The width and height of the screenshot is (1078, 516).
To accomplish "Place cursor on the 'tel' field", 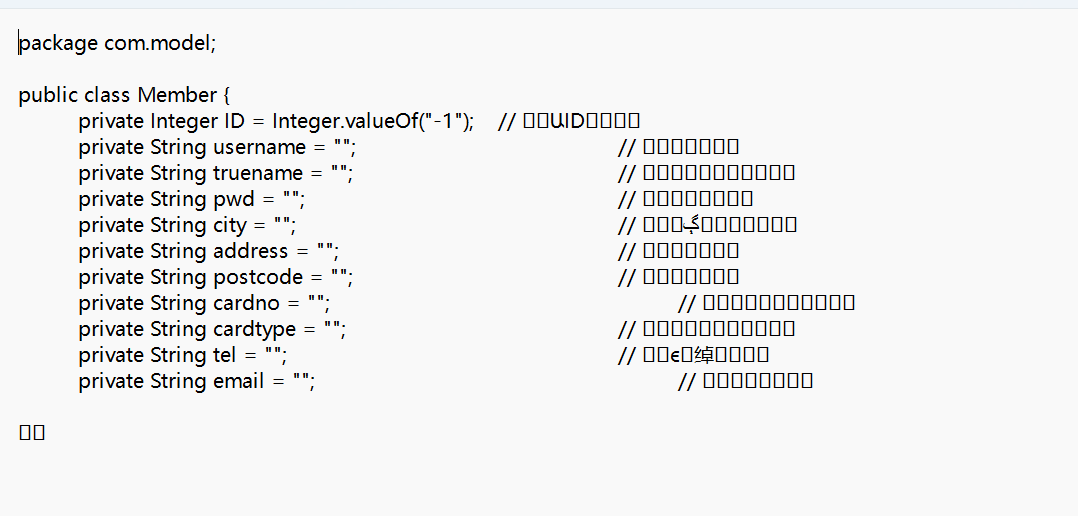I will [x=225, y=355].
